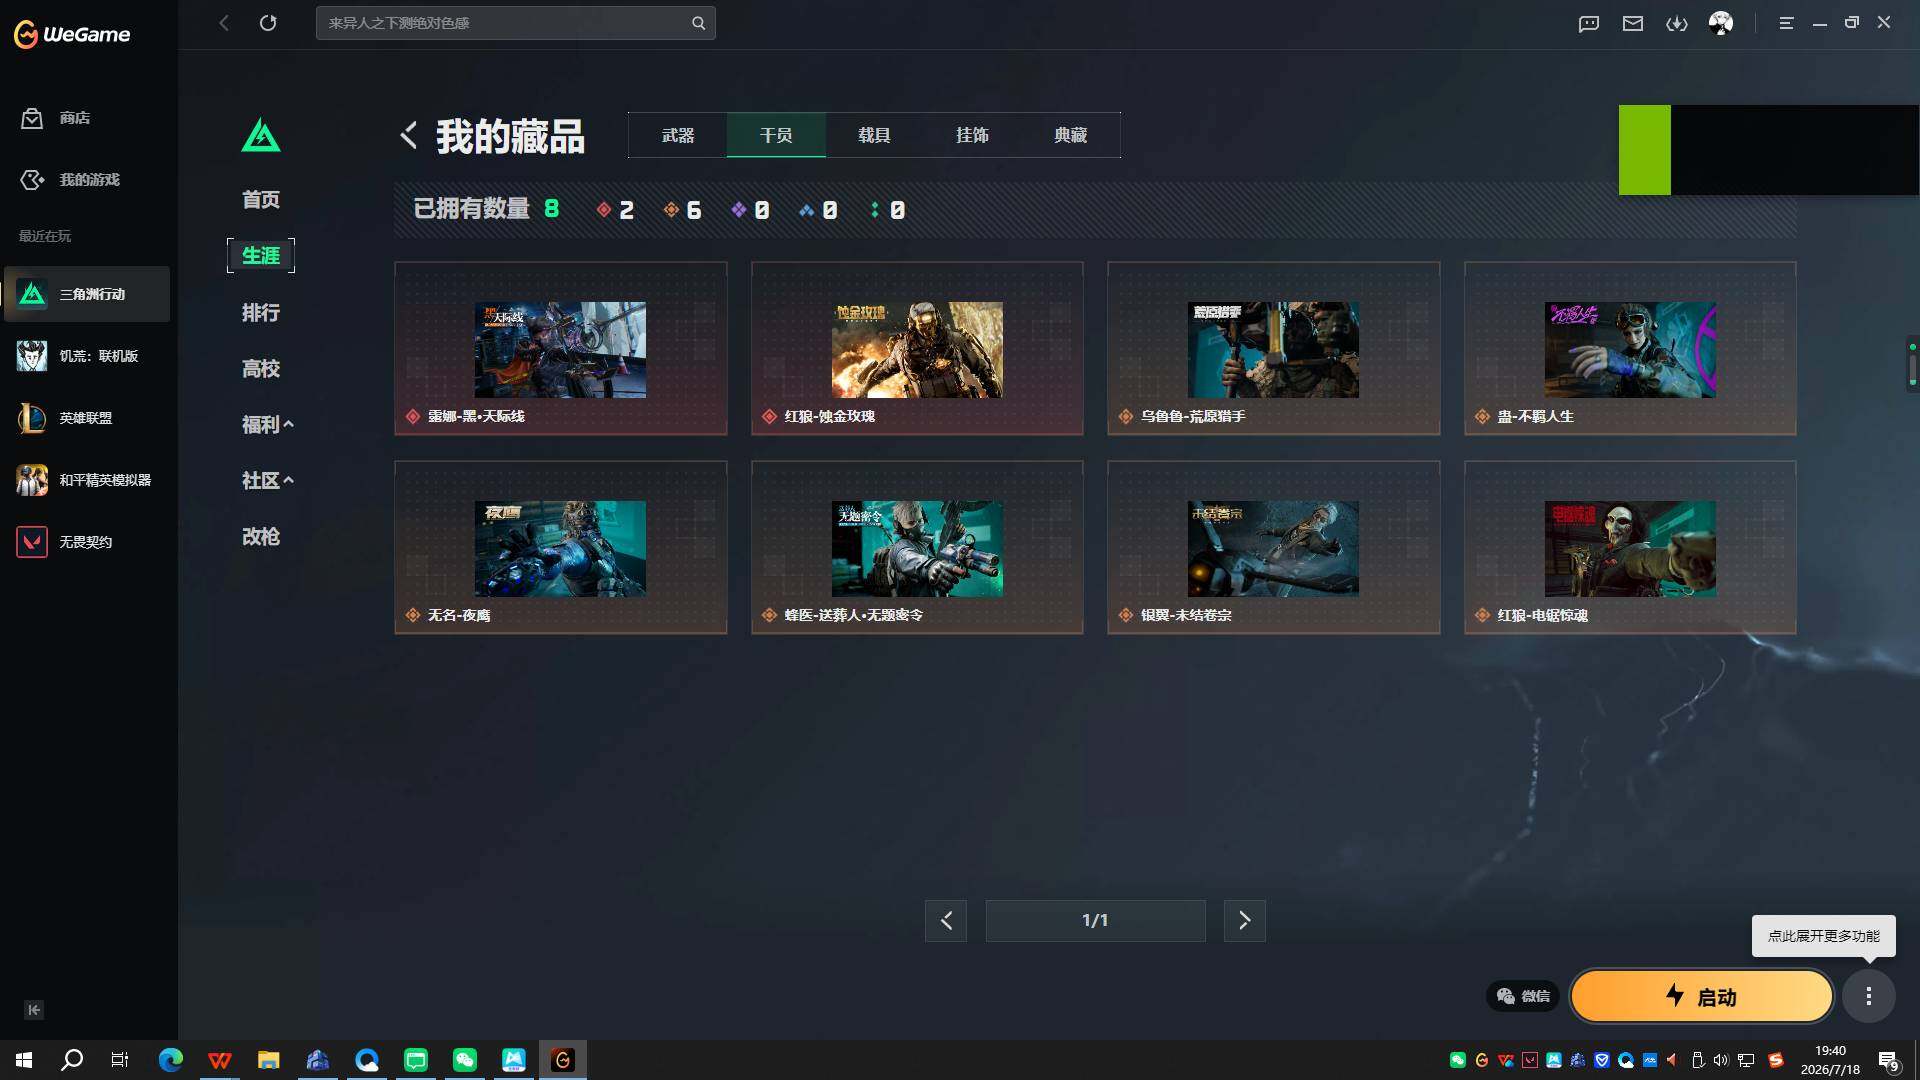Viewport: 1920px width, 1080px height.
Task: Go back with arrow beside 我的藏品
Action: [x=409, y=135]
